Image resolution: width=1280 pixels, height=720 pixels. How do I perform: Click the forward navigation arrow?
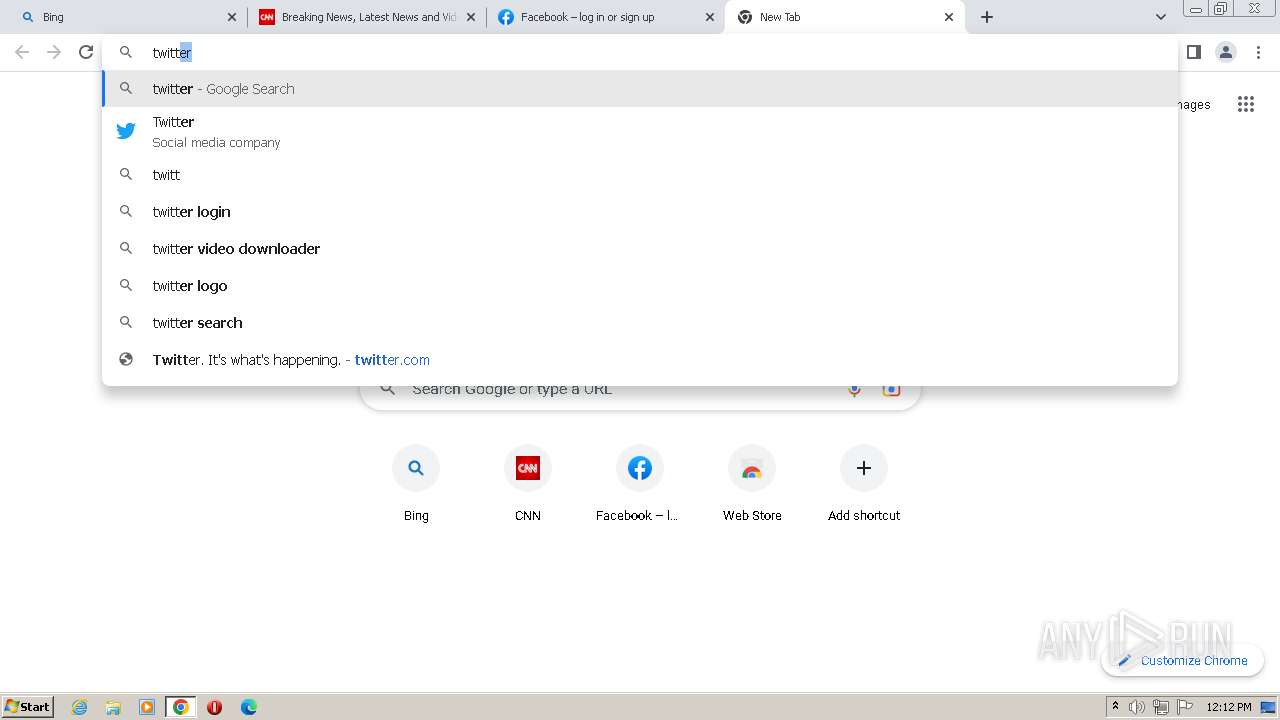click(x=54, y=52)
